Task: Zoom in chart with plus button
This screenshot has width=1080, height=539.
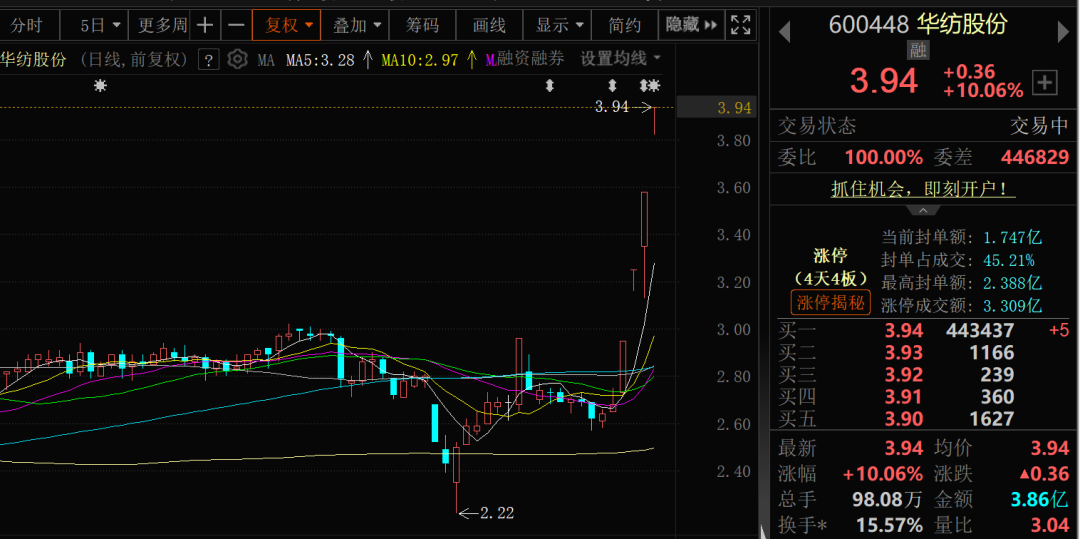Action: click(205, 25)
